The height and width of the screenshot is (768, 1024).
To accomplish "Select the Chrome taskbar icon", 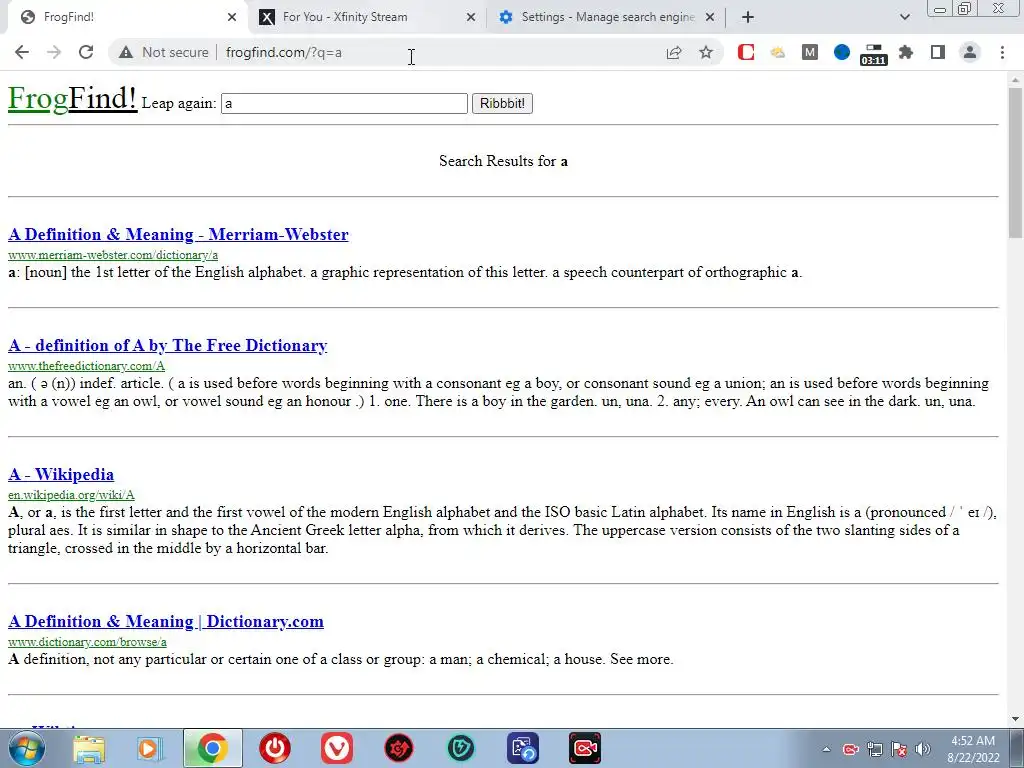I will coord(212,748).
